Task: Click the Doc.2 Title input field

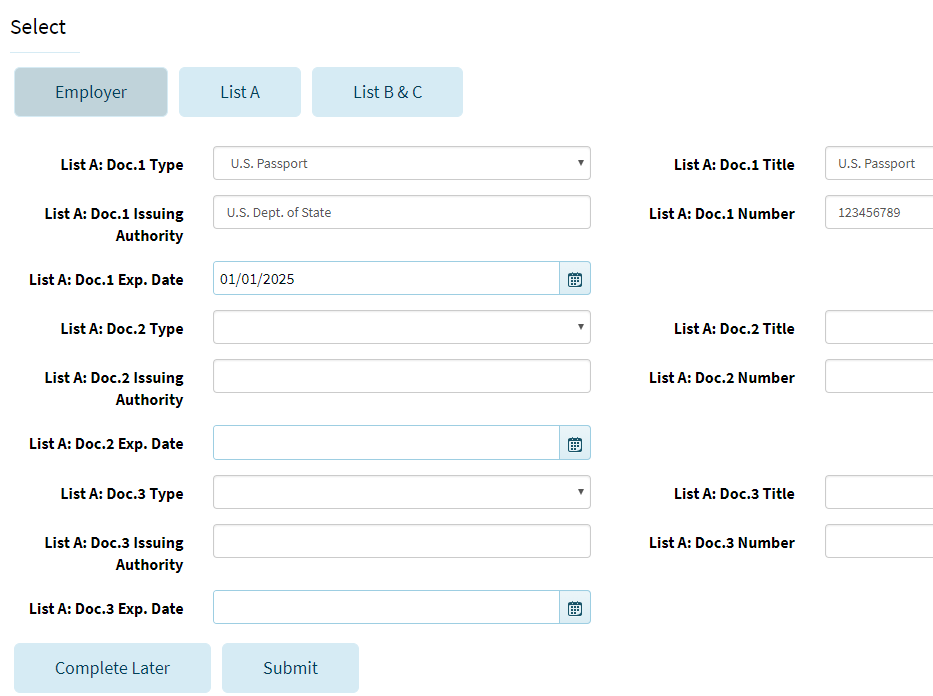Action: [x=879, y=328]
